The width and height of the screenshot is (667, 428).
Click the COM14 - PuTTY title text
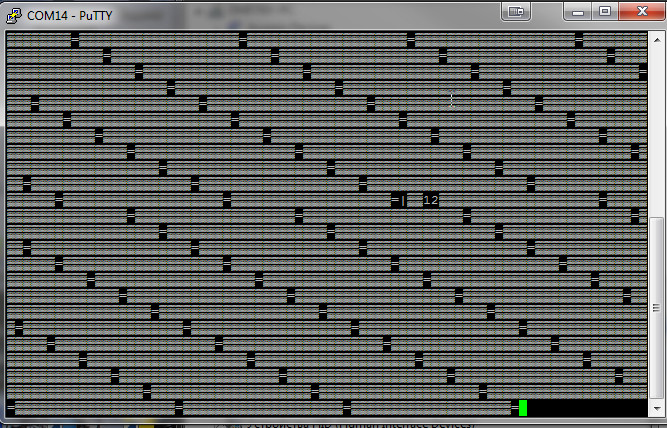(x=68, y=12)
